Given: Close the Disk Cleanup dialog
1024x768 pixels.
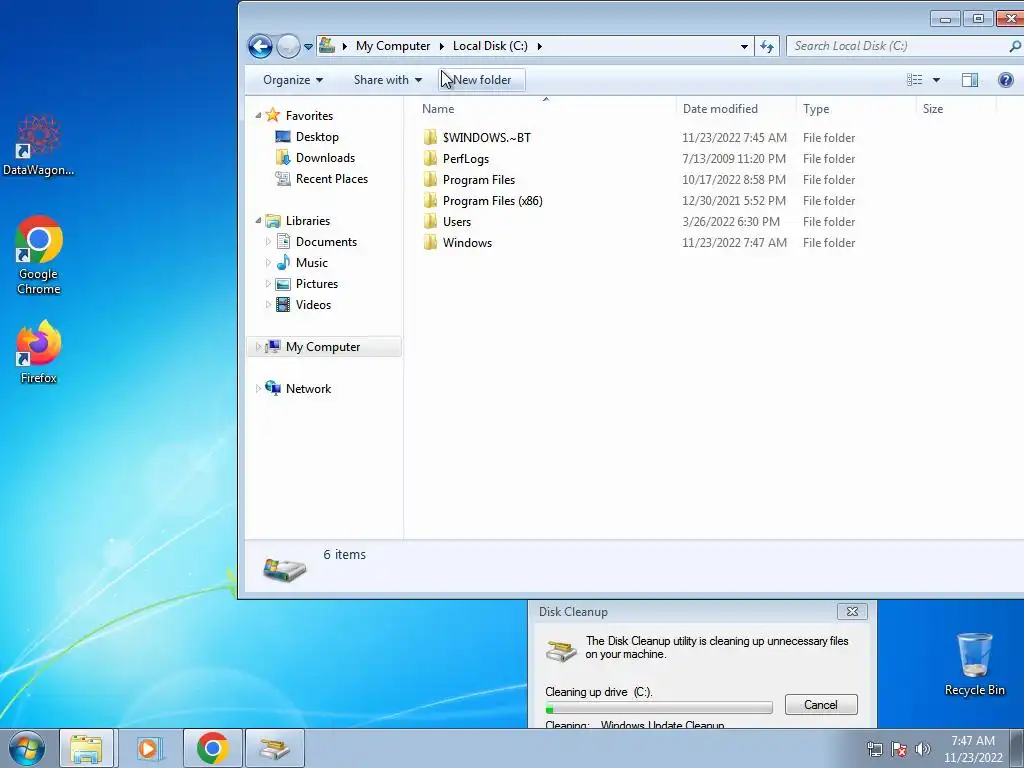Looking at the screenshot, I should (852, 611).
